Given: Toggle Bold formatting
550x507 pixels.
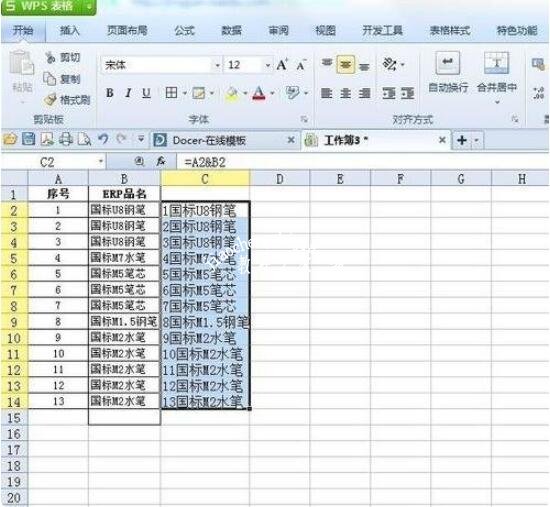Looking at the screenshot, I should click(110, 93).
